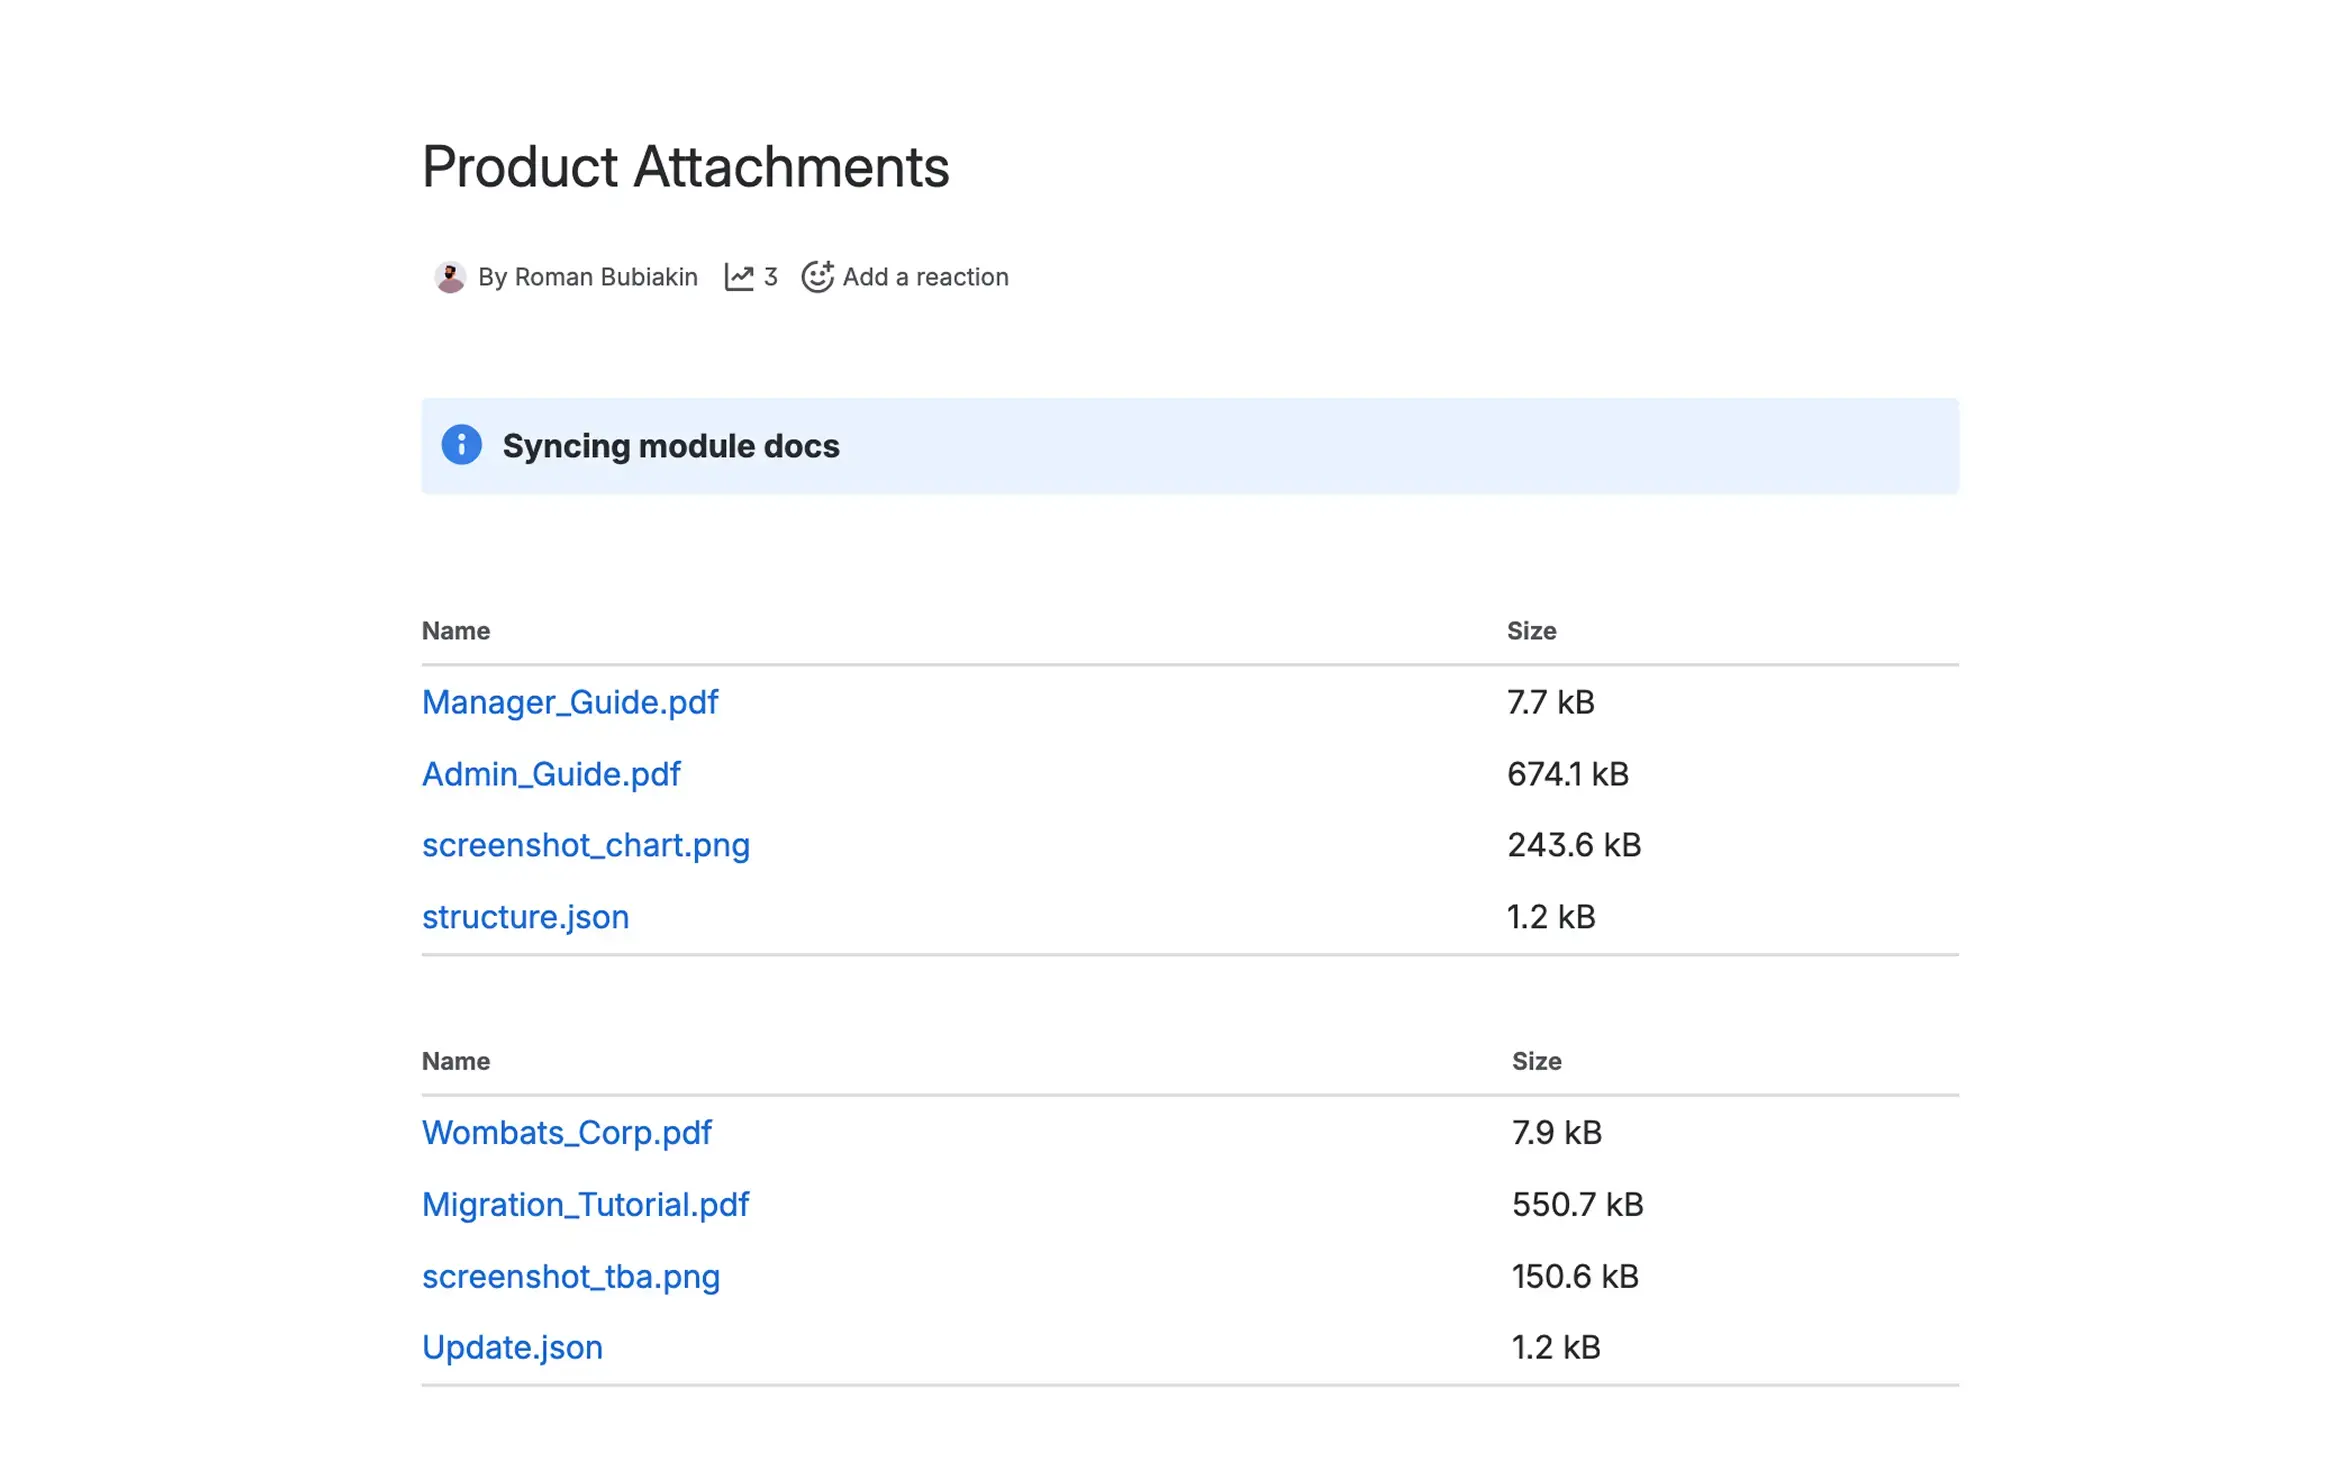
Task: Click the Update.json 1.2 kB size
Action: click(1556, 1348)
